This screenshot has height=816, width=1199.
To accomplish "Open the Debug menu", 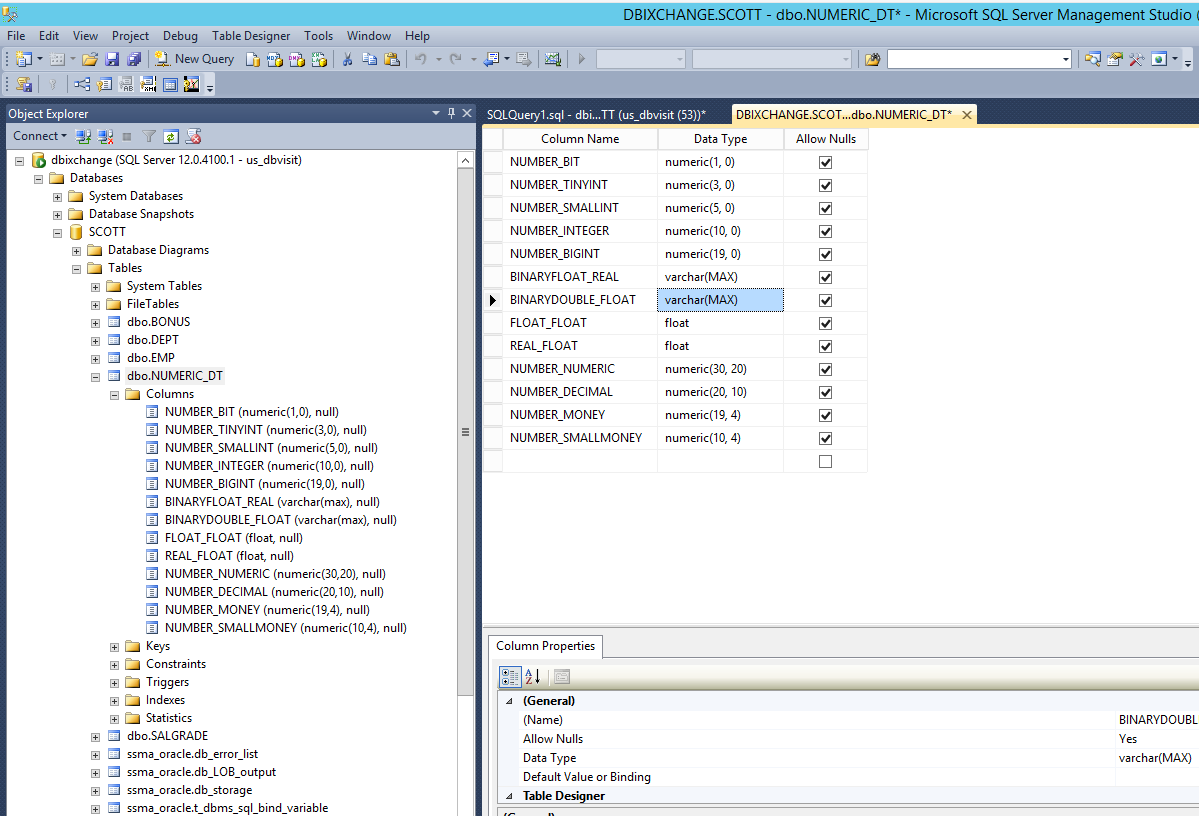I will (180, 36).
